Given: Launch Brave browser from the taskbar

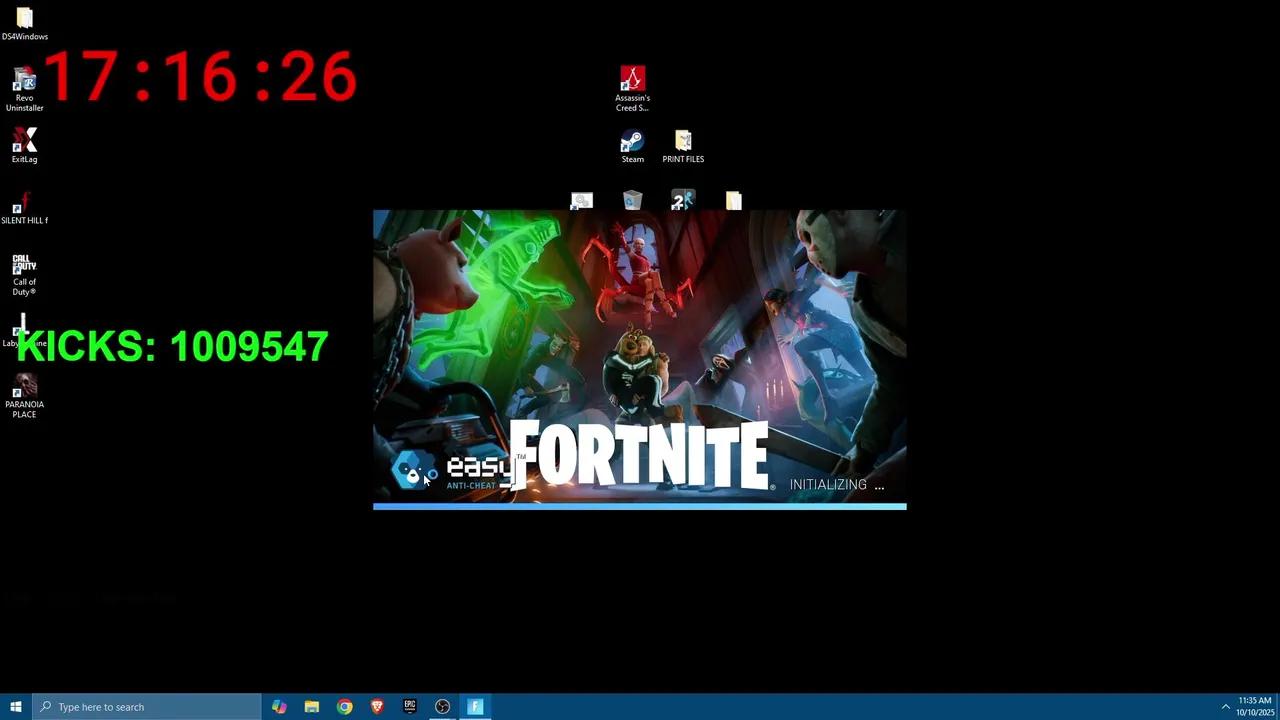Looking at the screenshot, I should (377, 707).
